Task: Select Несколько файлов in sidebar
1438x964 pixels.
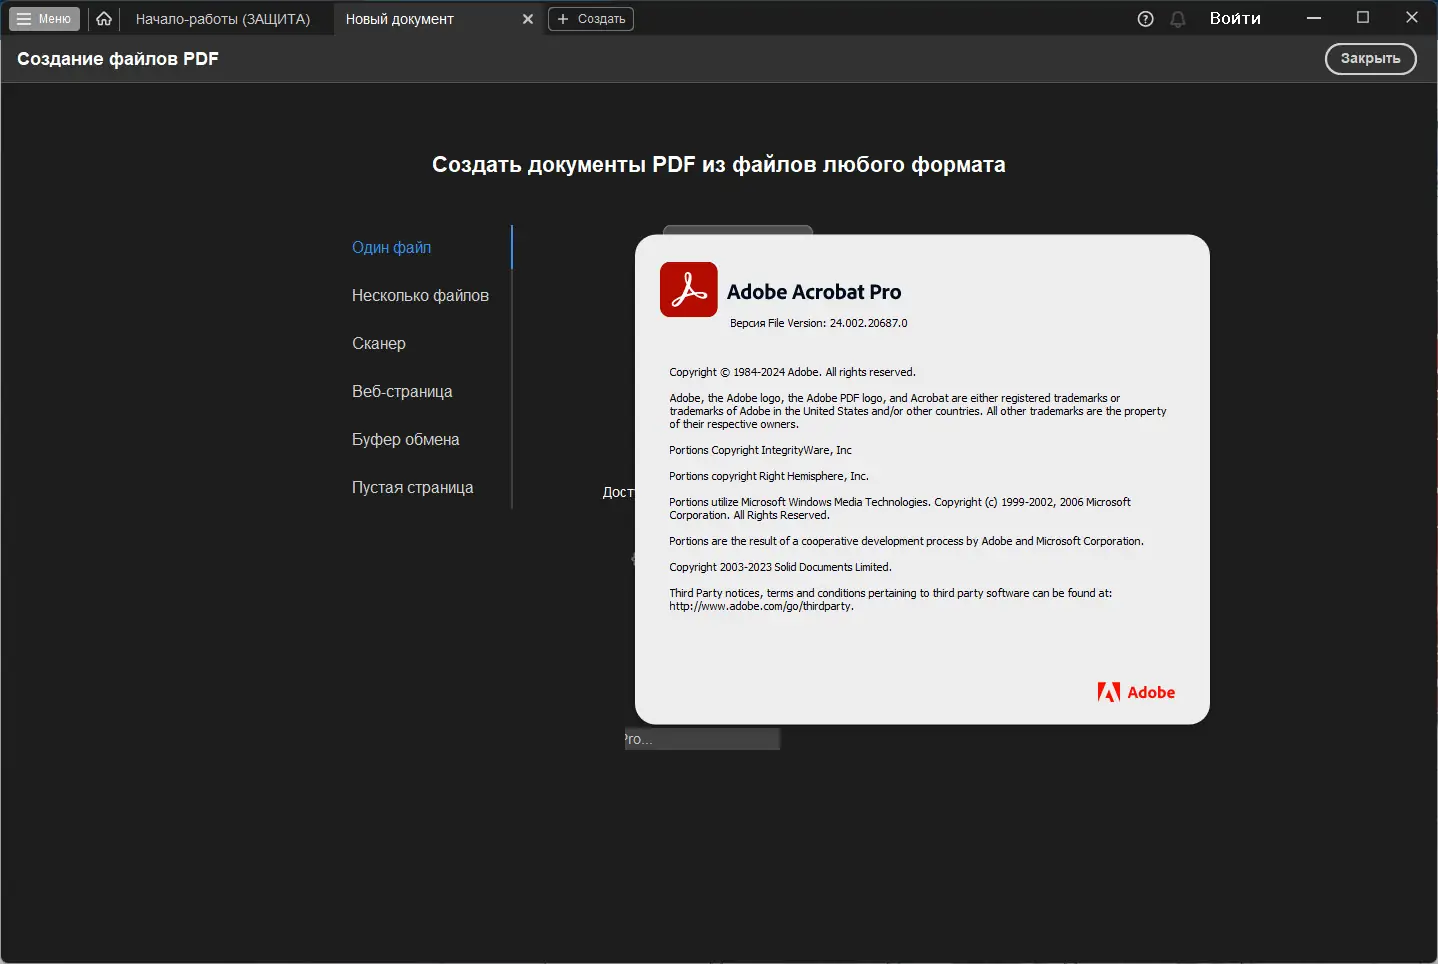Action: [420, 295]
